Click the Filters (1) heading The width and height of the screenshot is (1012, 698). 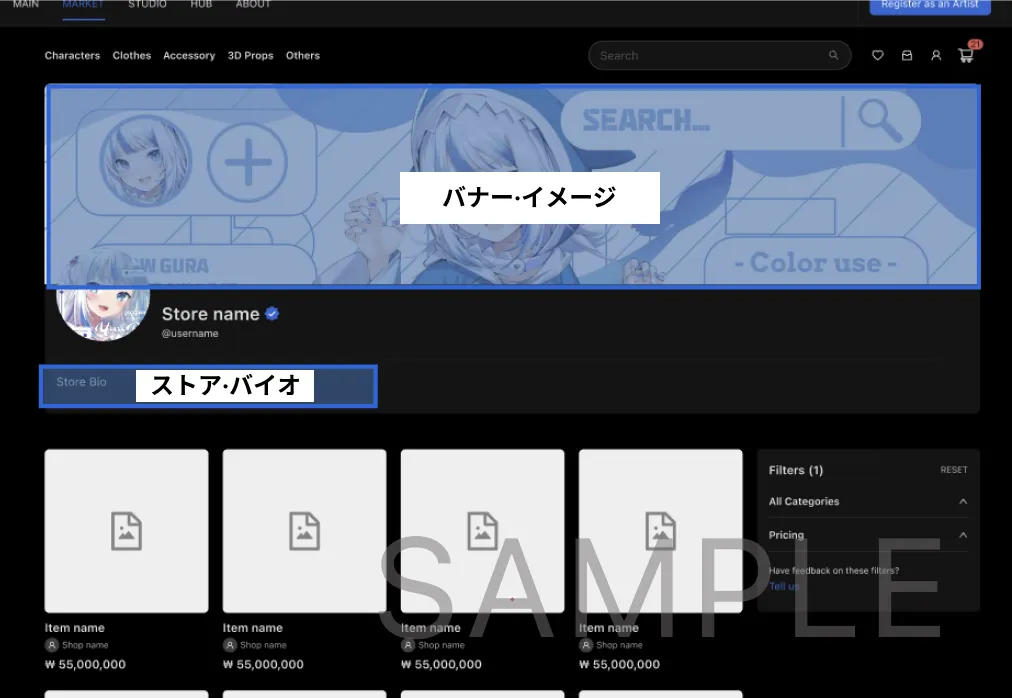click(x=796, y=470)
